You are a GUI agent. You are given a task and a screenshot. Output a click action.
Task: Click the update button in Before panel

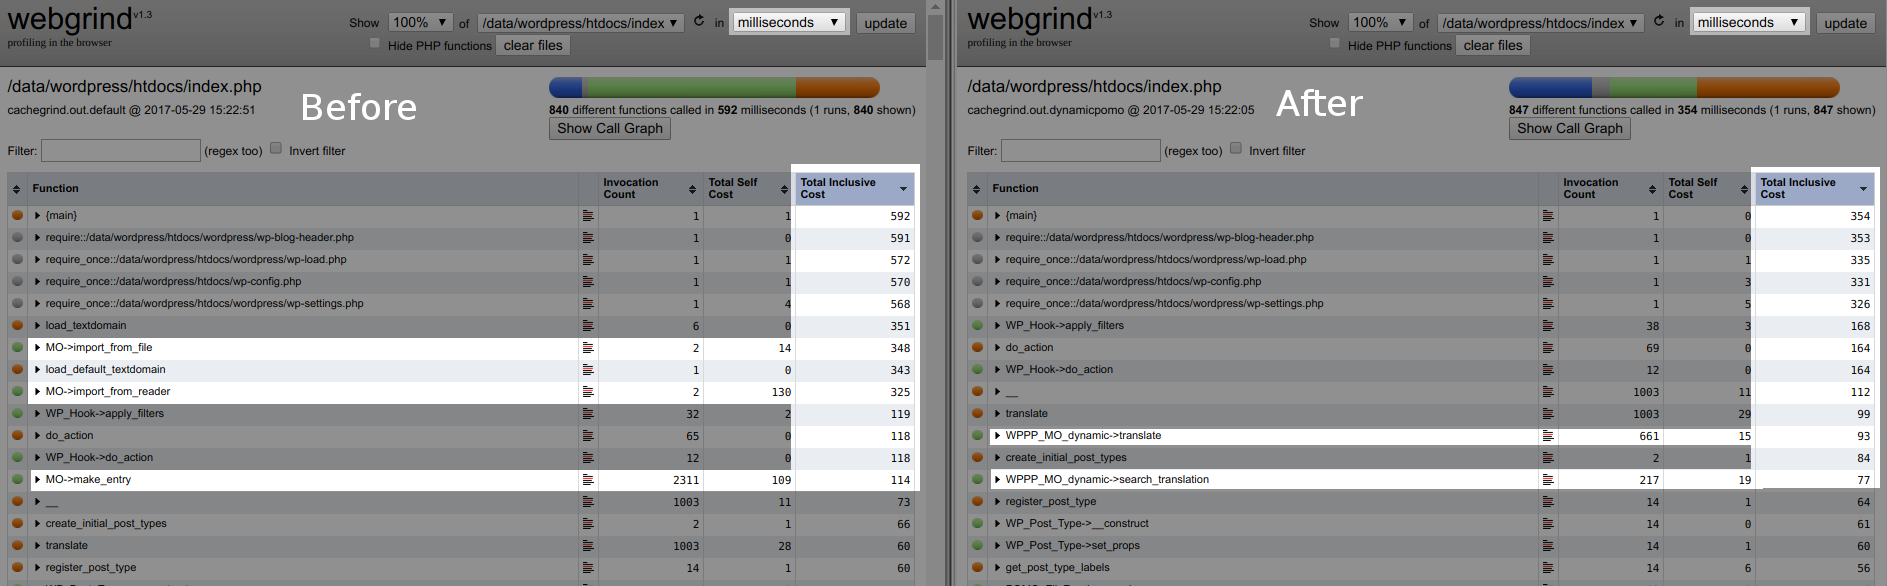coord(886,23)
